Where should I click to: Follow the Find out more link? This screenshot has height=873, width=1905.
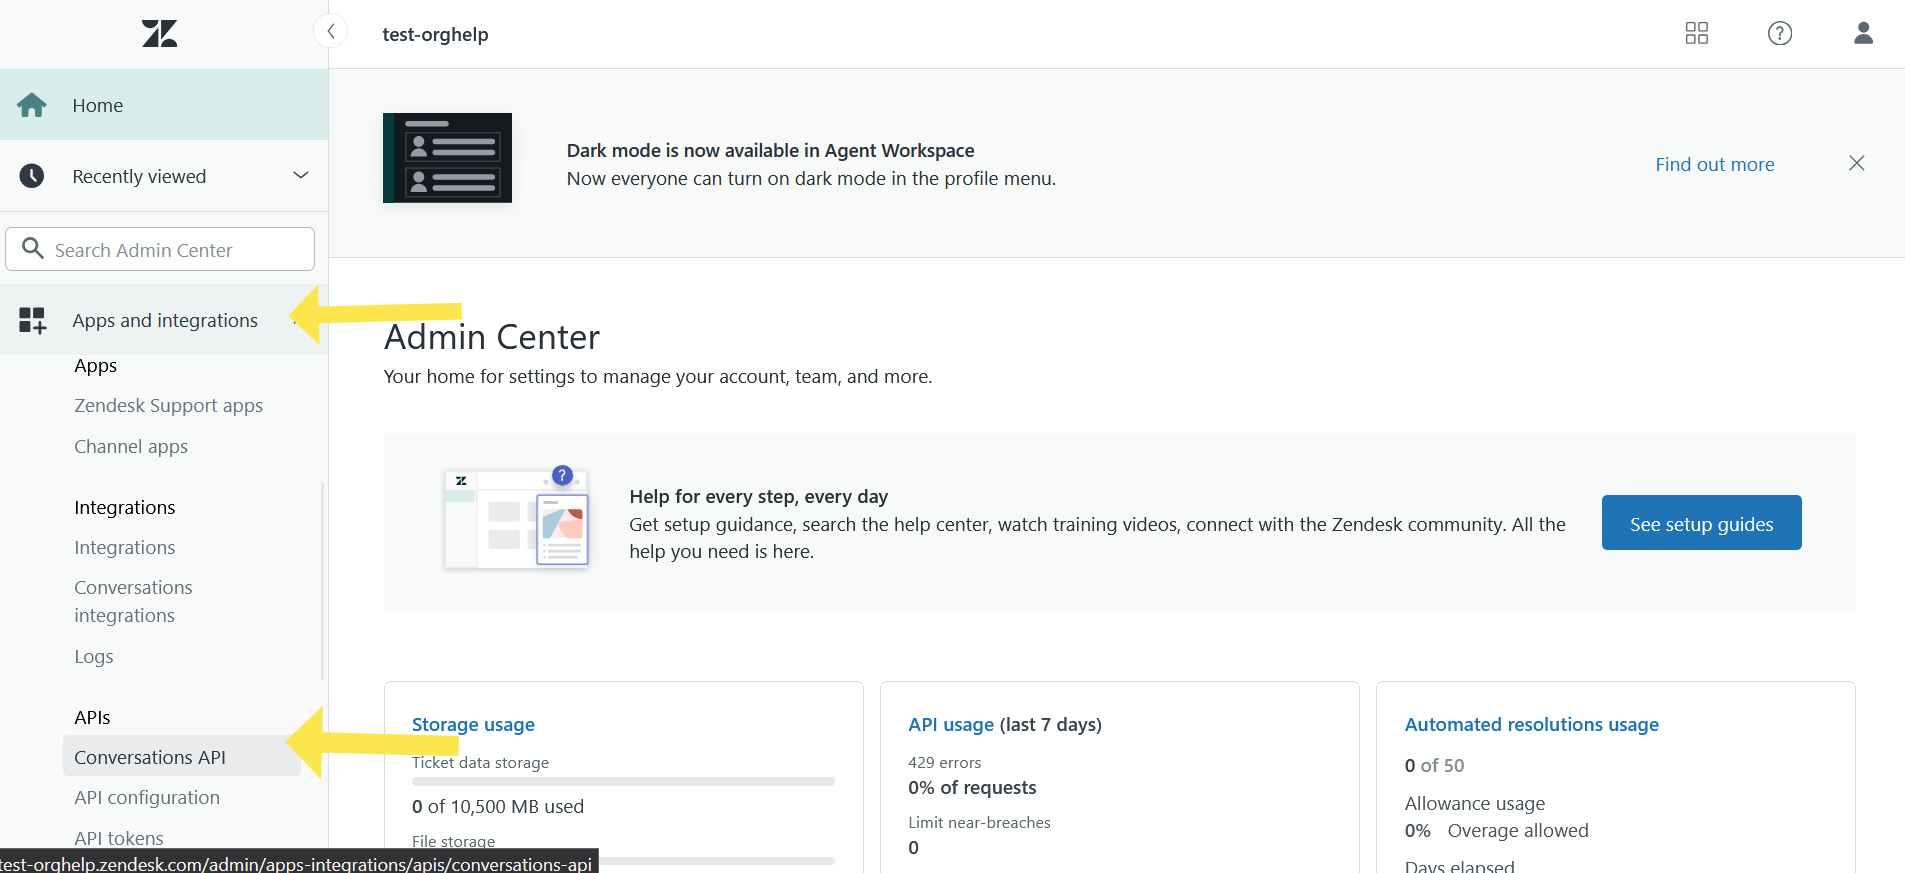1714,164
